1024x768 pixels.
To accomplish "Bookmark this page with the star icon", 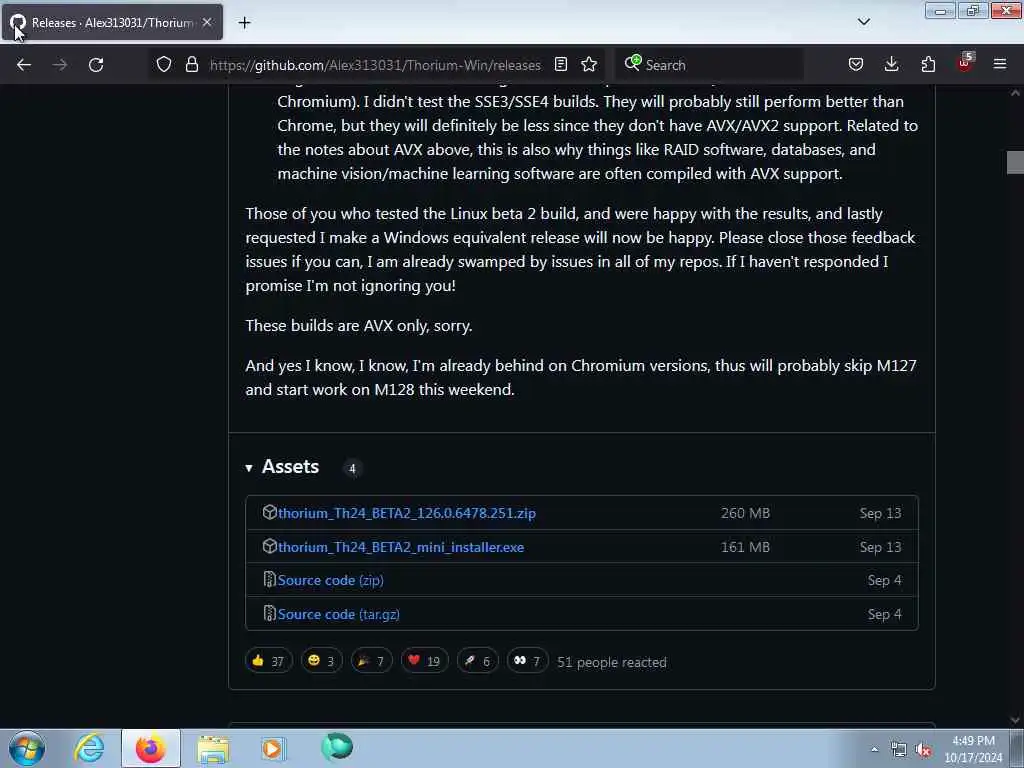I will (589, 65).
